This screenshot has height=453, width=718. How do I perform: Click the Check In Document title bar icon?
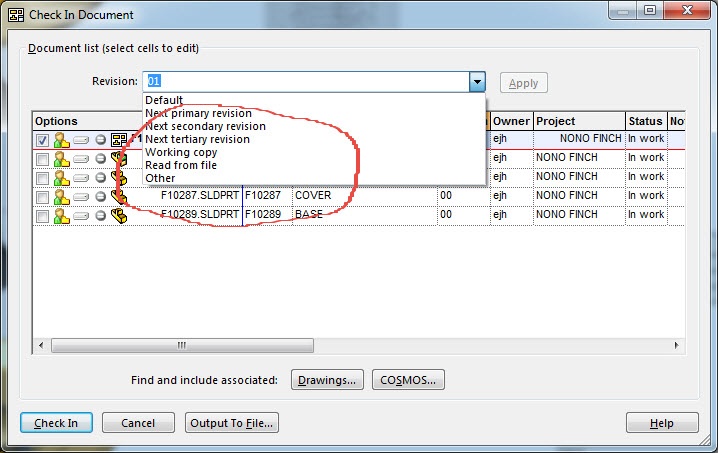(x=16, y=15)
